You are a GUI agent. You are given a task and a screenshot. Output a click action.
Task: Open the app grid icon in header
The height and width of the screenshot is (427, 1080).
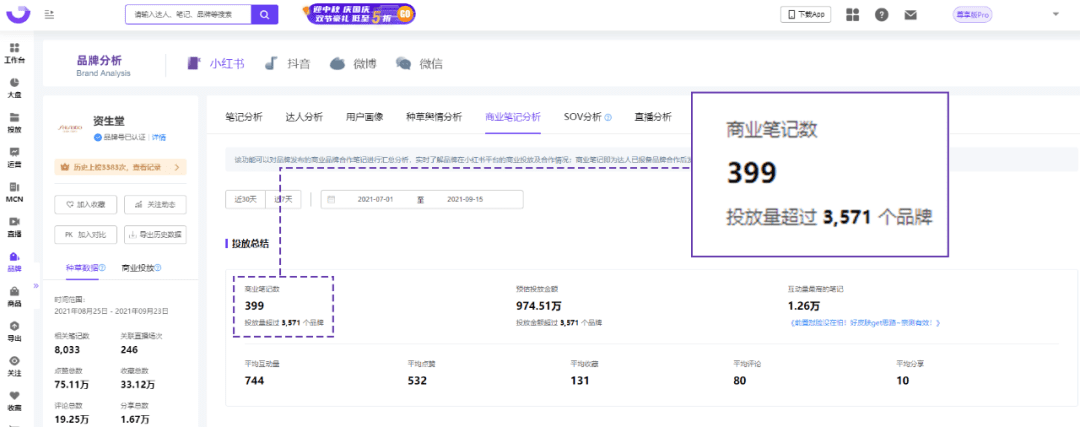tap(853, 14)
